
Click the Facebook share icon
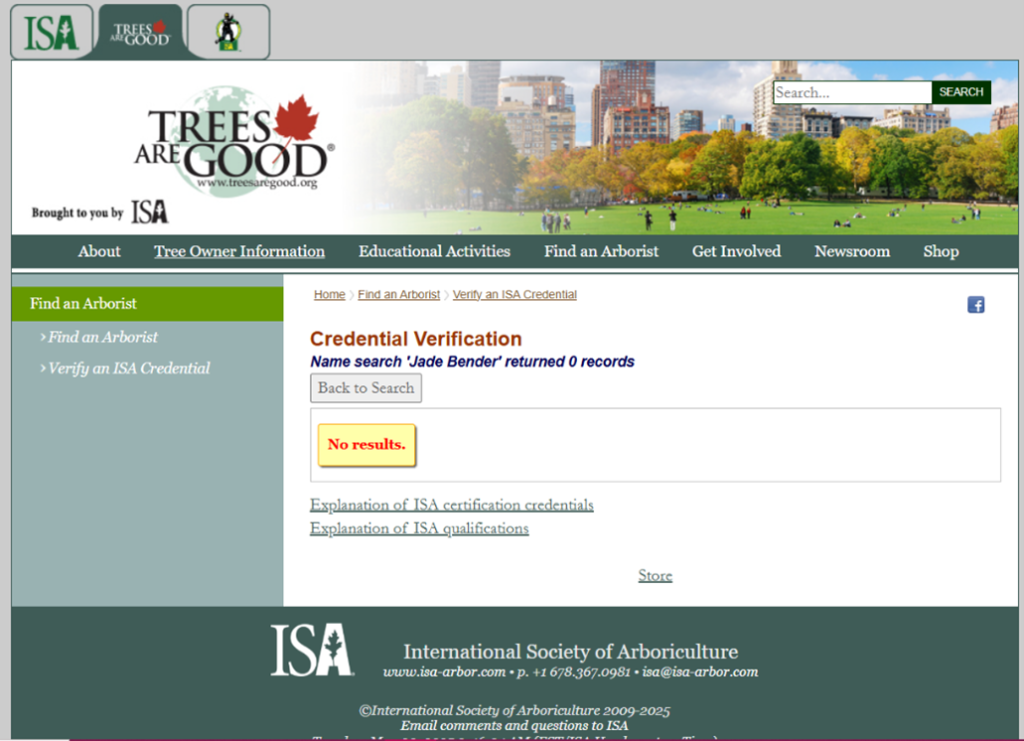pos(976,305)
